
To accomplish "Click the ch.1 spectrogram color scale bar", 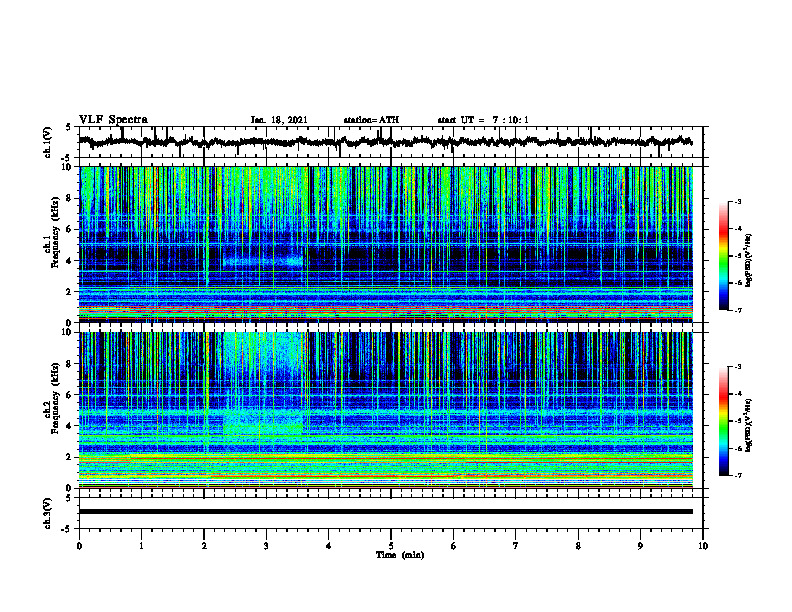I will point(723,256).
